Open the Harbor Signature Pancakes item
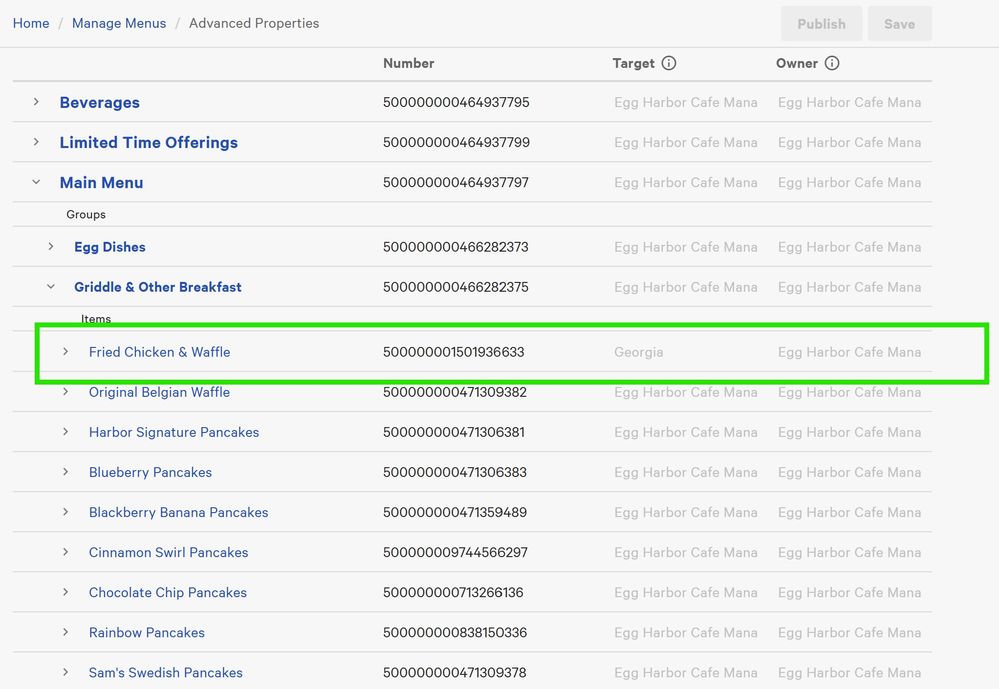The height and width of the screenshot is (689, 999). (174, 432)
